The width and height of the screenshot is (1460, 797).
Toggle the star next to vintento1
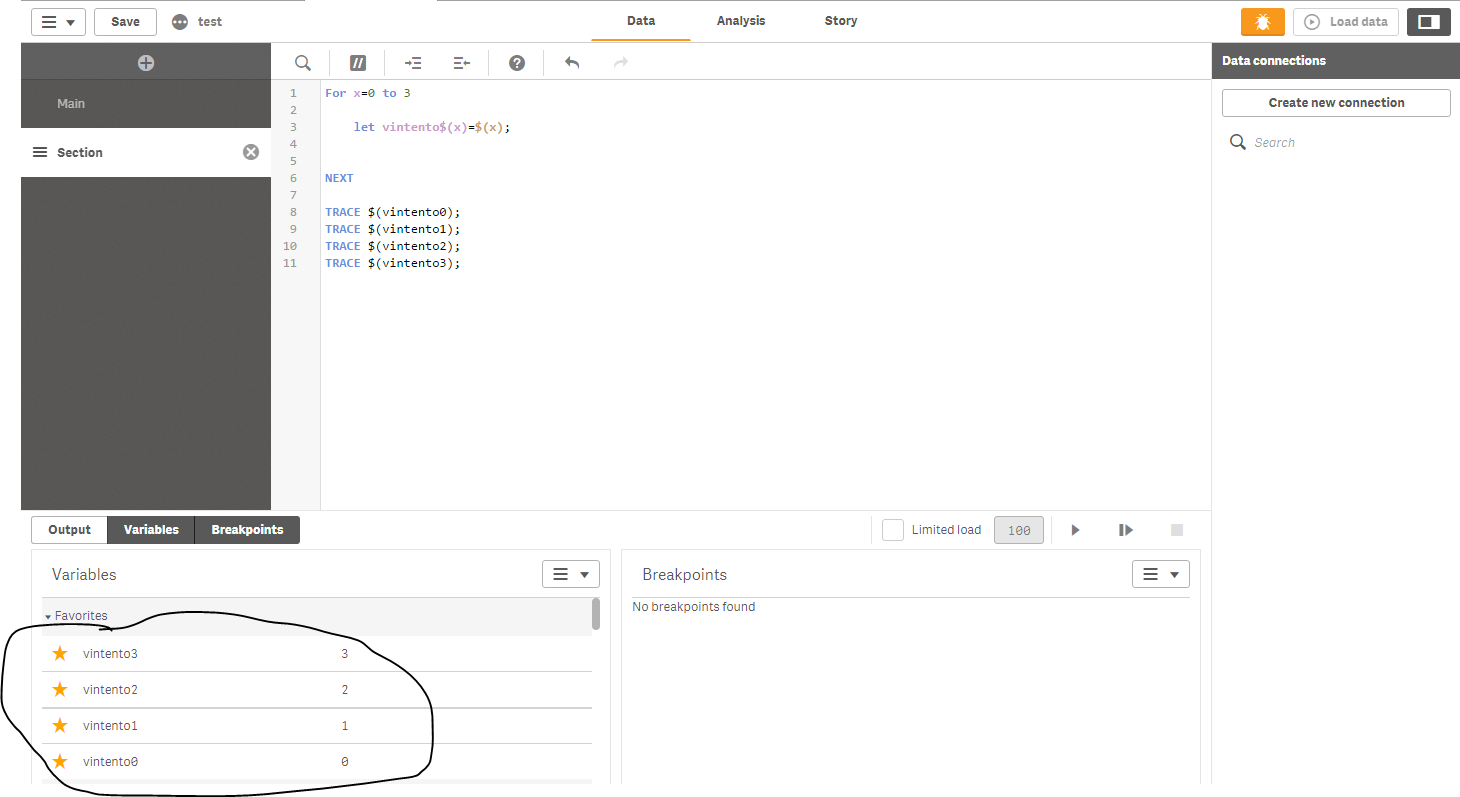tap(60, 725)
